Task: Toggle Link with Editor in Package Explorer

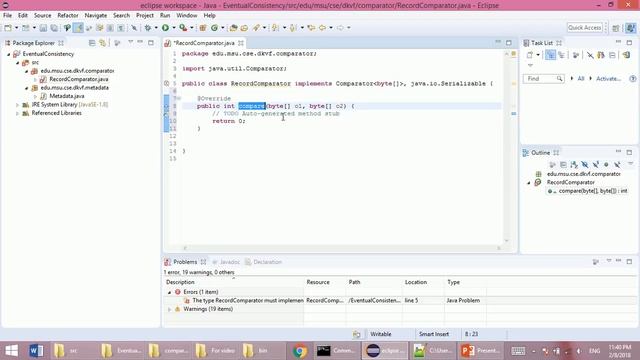Action: point(102,43)
